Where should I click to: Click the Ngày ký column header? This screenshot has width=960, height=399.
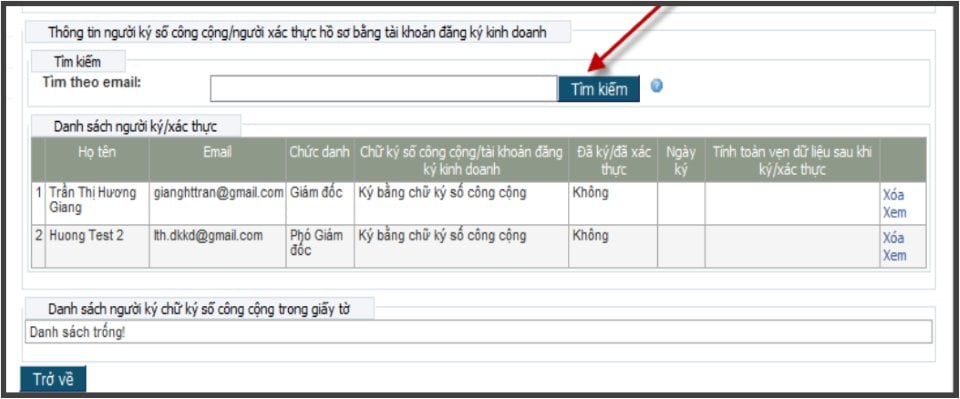681,160
